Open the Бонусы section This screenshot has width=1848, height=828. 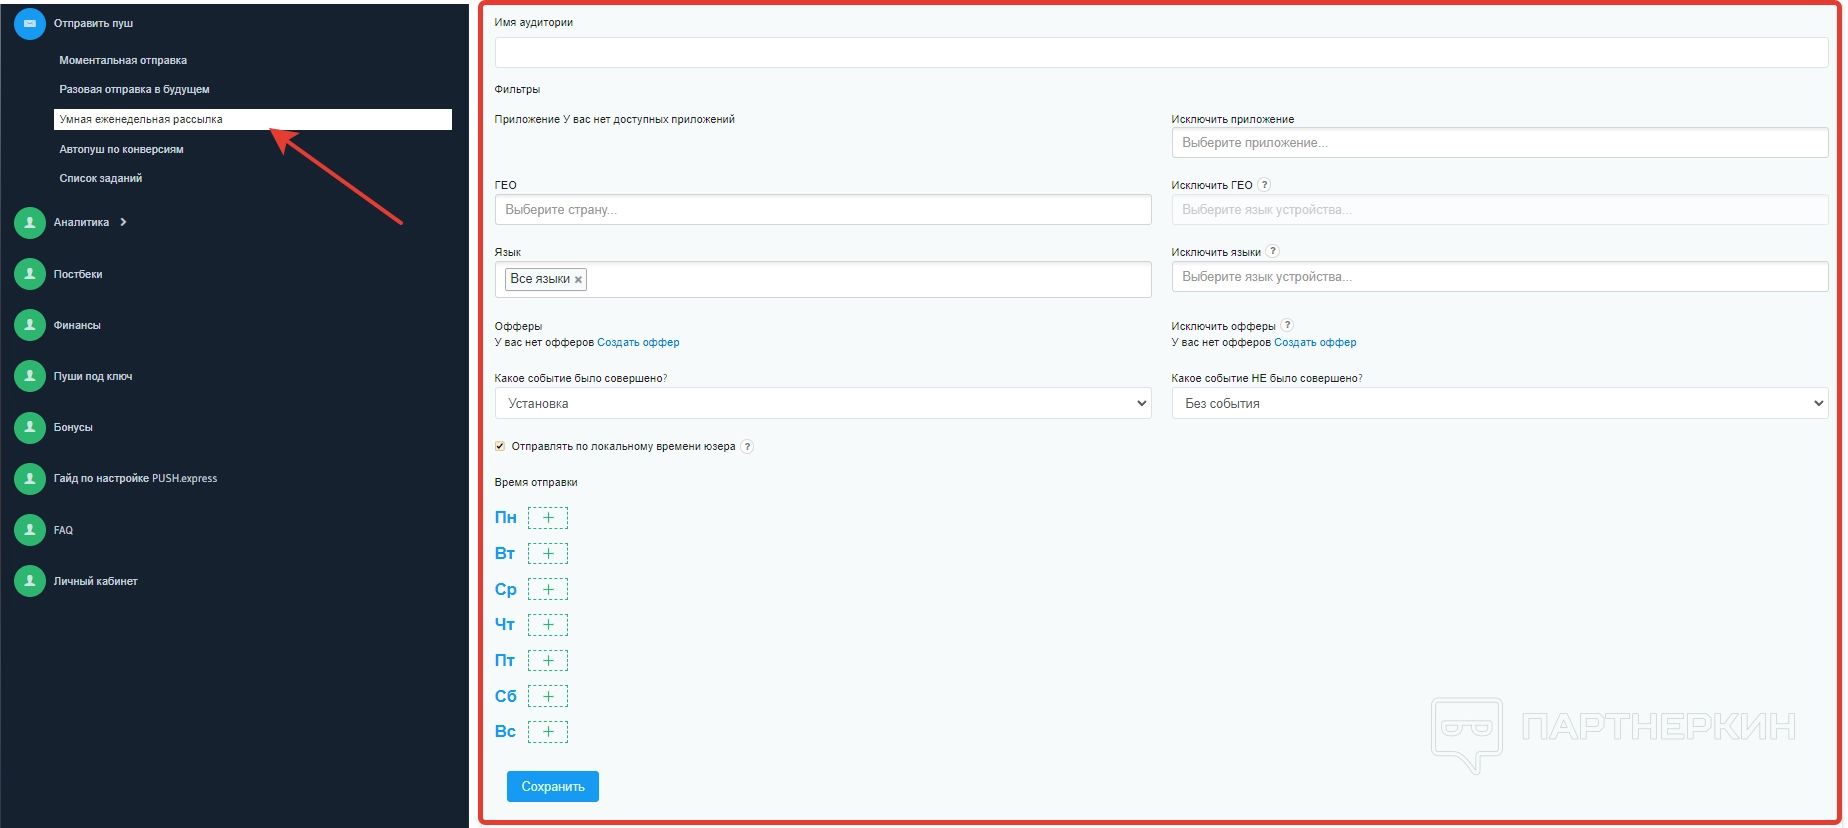(x=73, y=427)
